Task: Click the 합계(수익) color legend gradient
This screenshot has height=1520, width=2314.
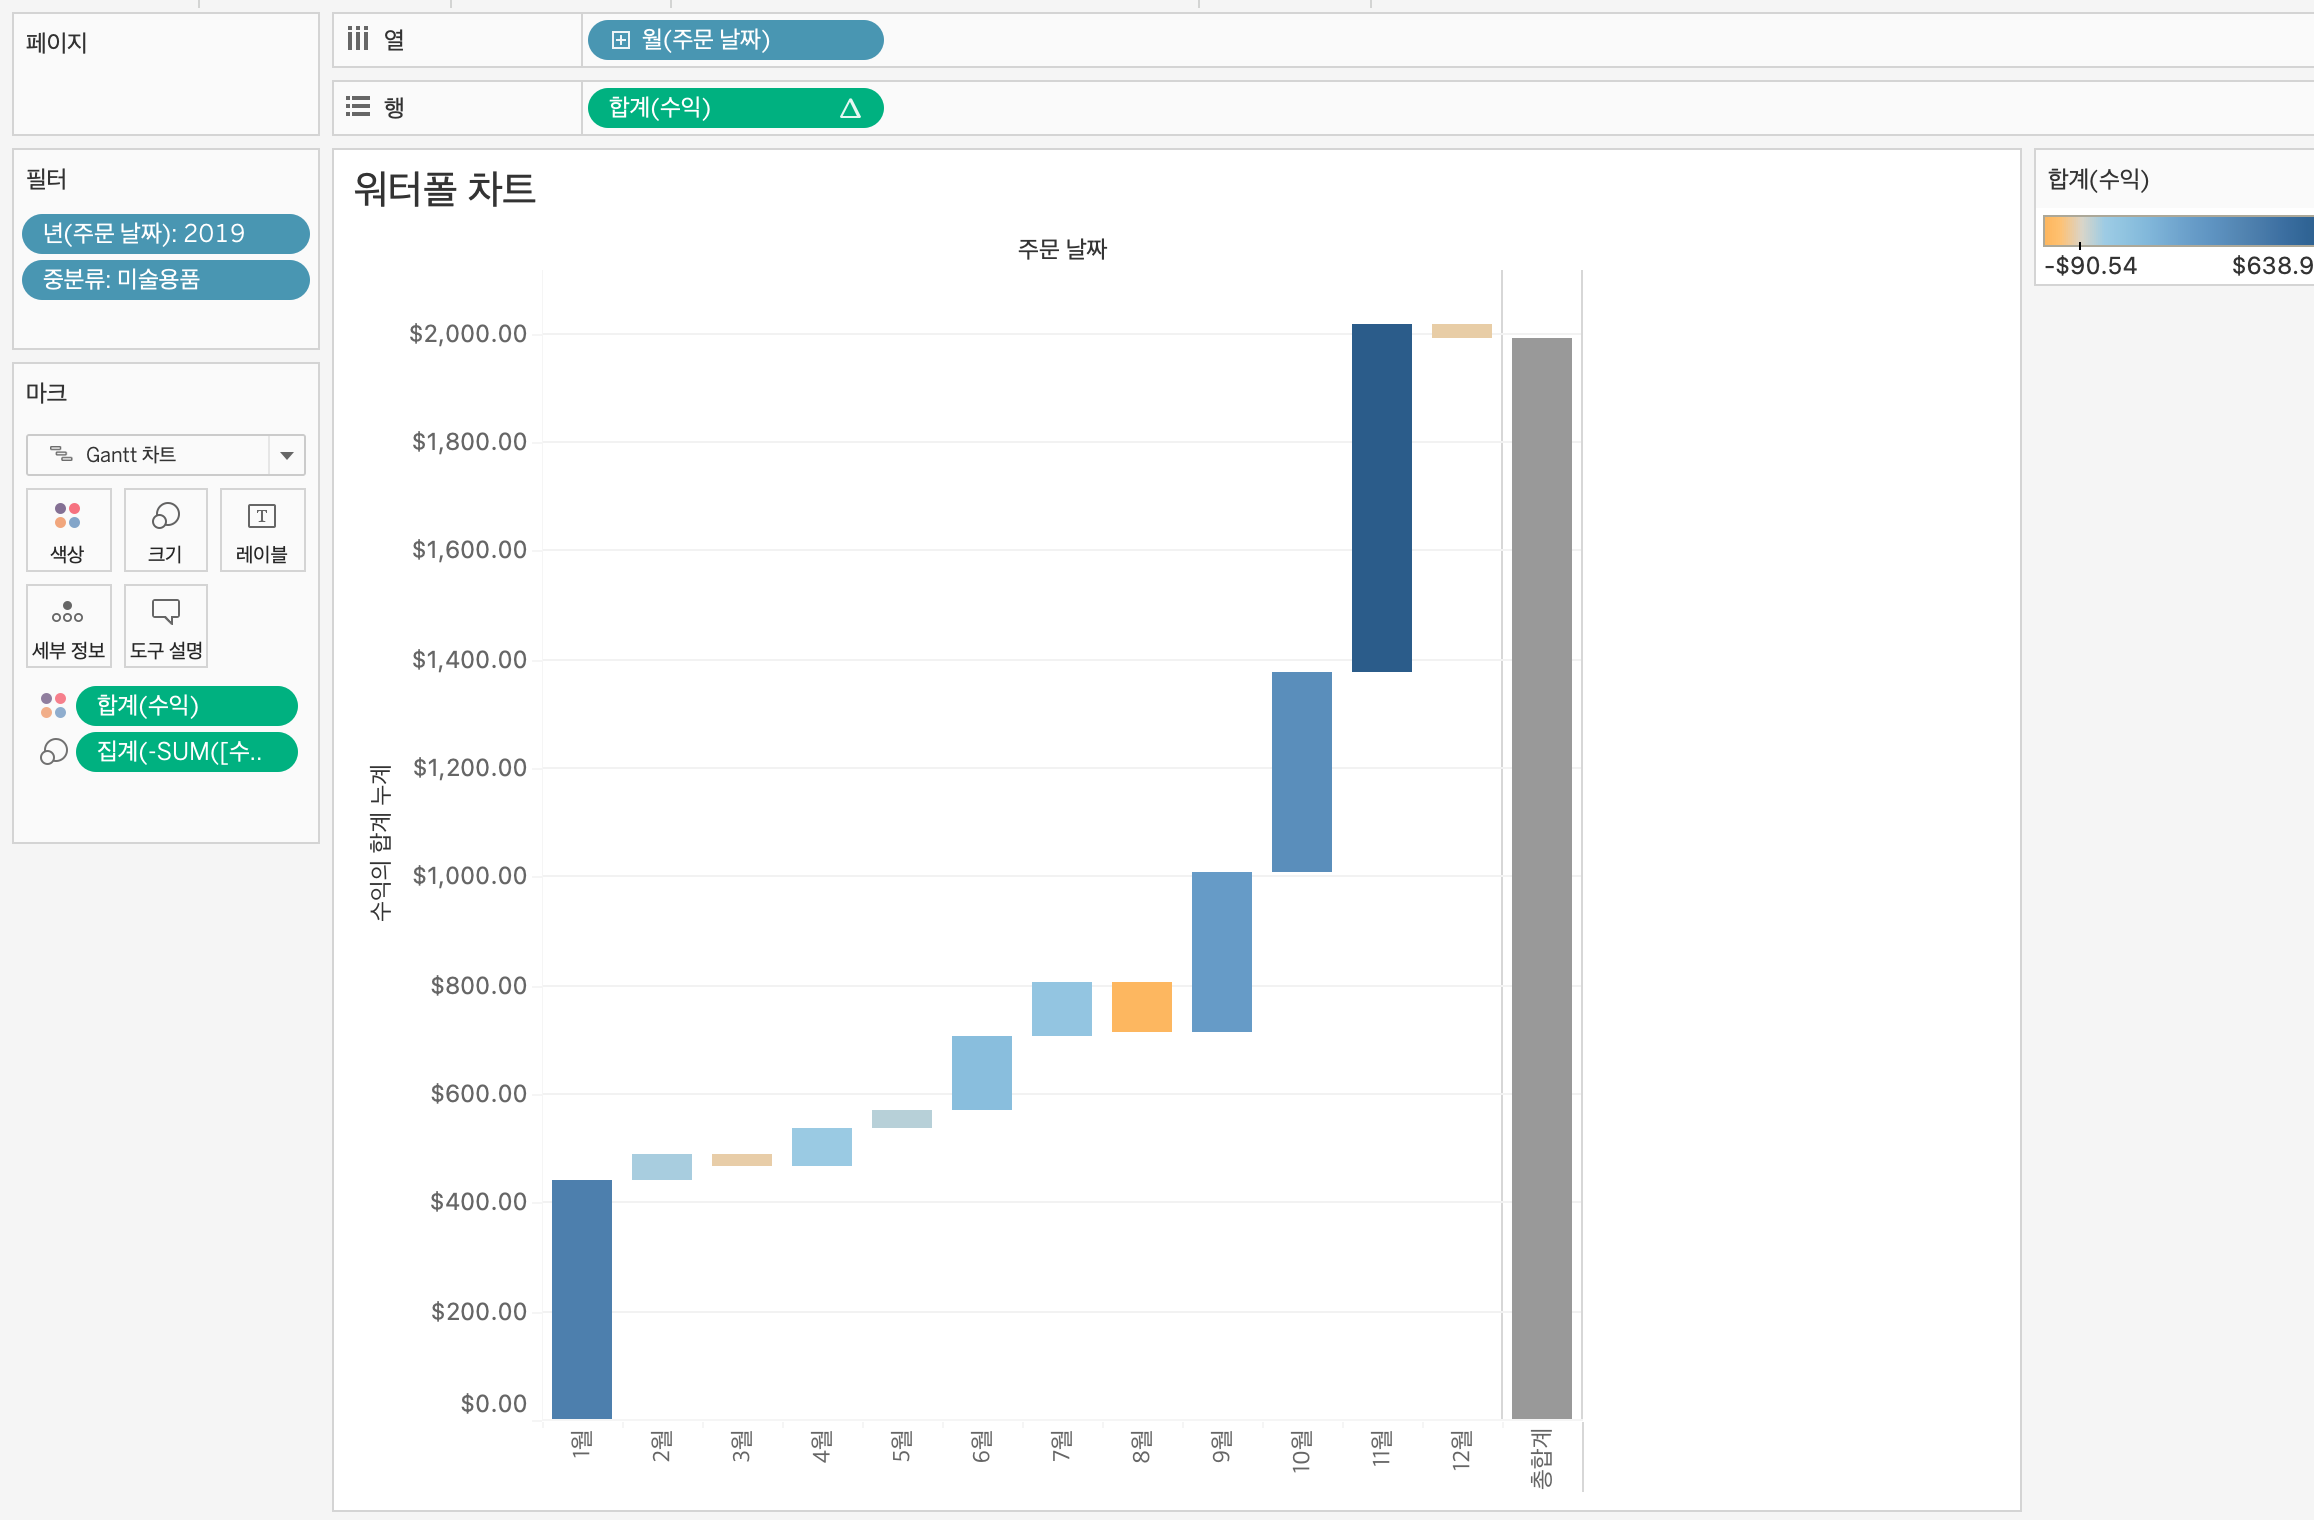Action: [x=2178, y=231]
